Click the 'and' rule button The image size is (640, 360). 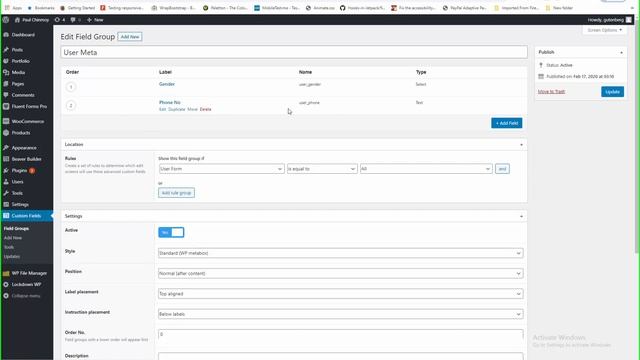click(502, 169)
